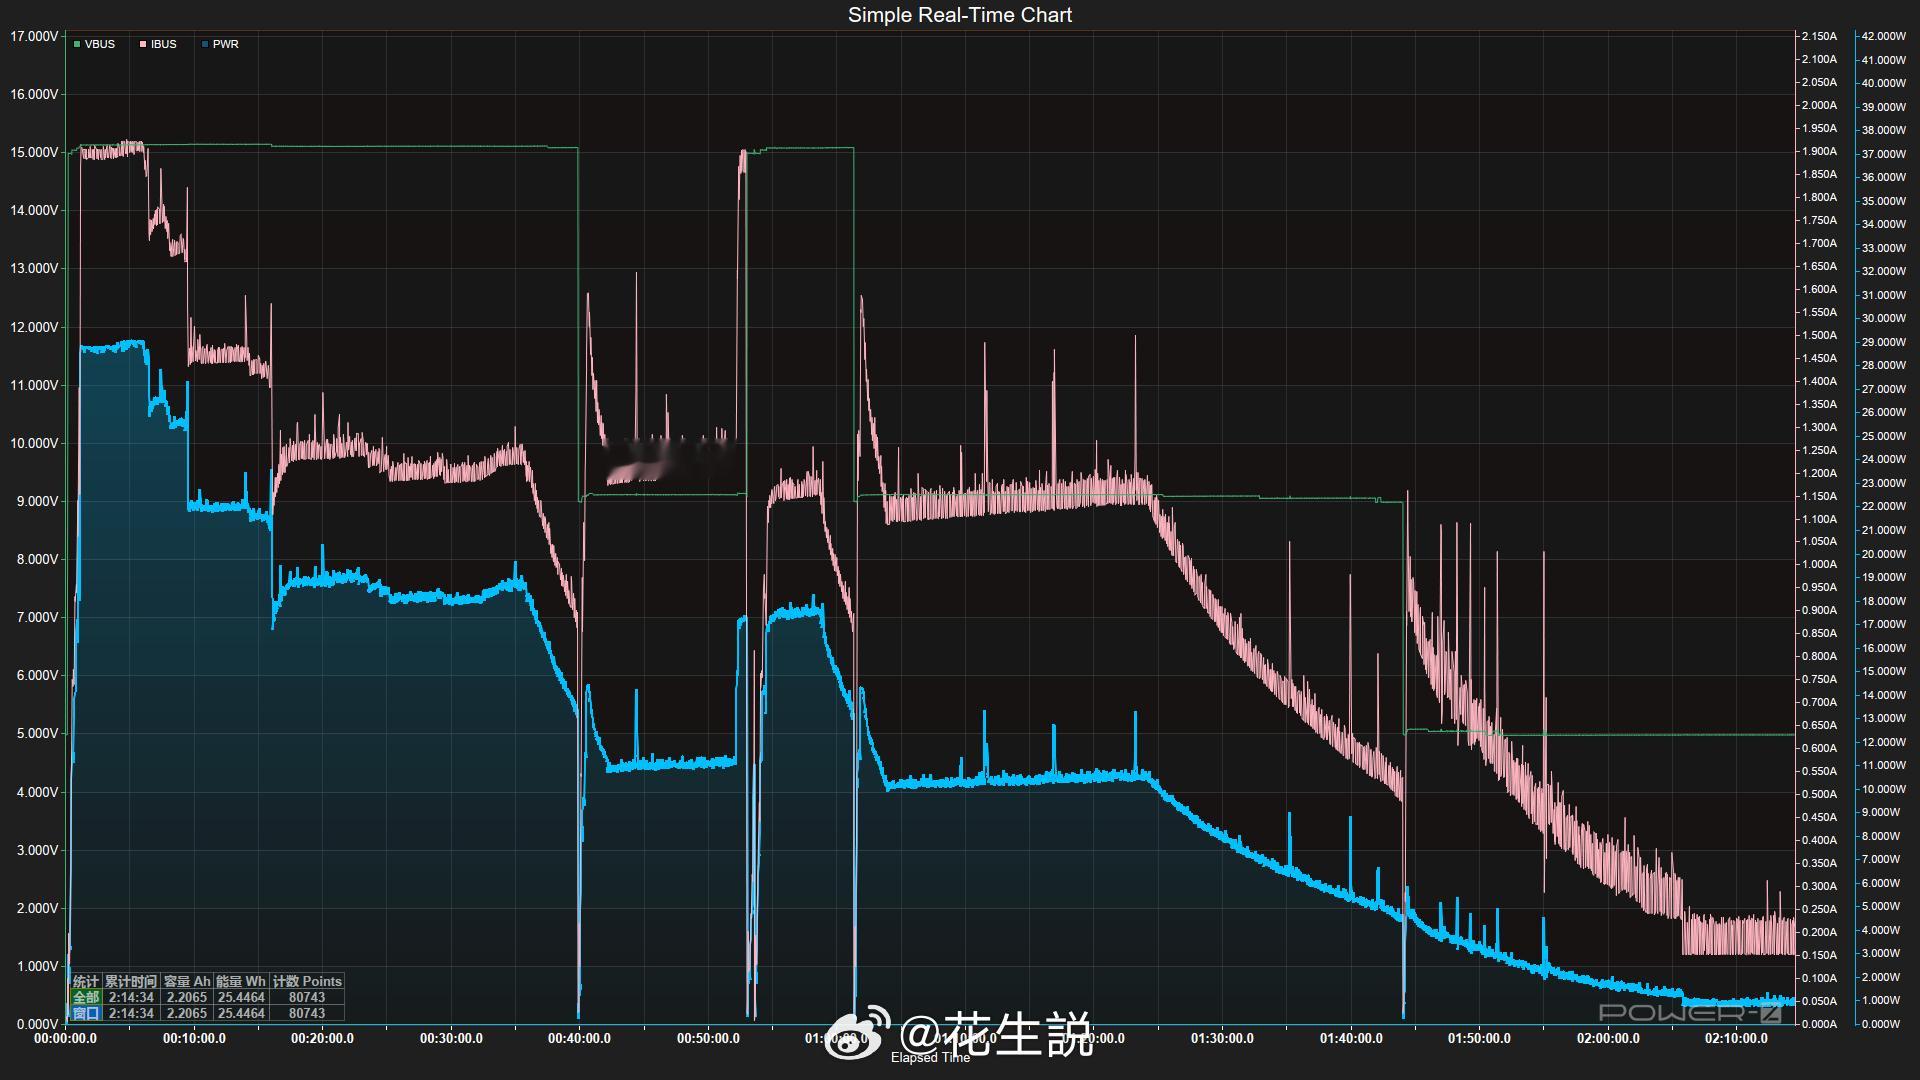This screenshot has width=1920, height=1080.
Task: Click the green VBUS legend color square
Action: click(x=77, y=44)
